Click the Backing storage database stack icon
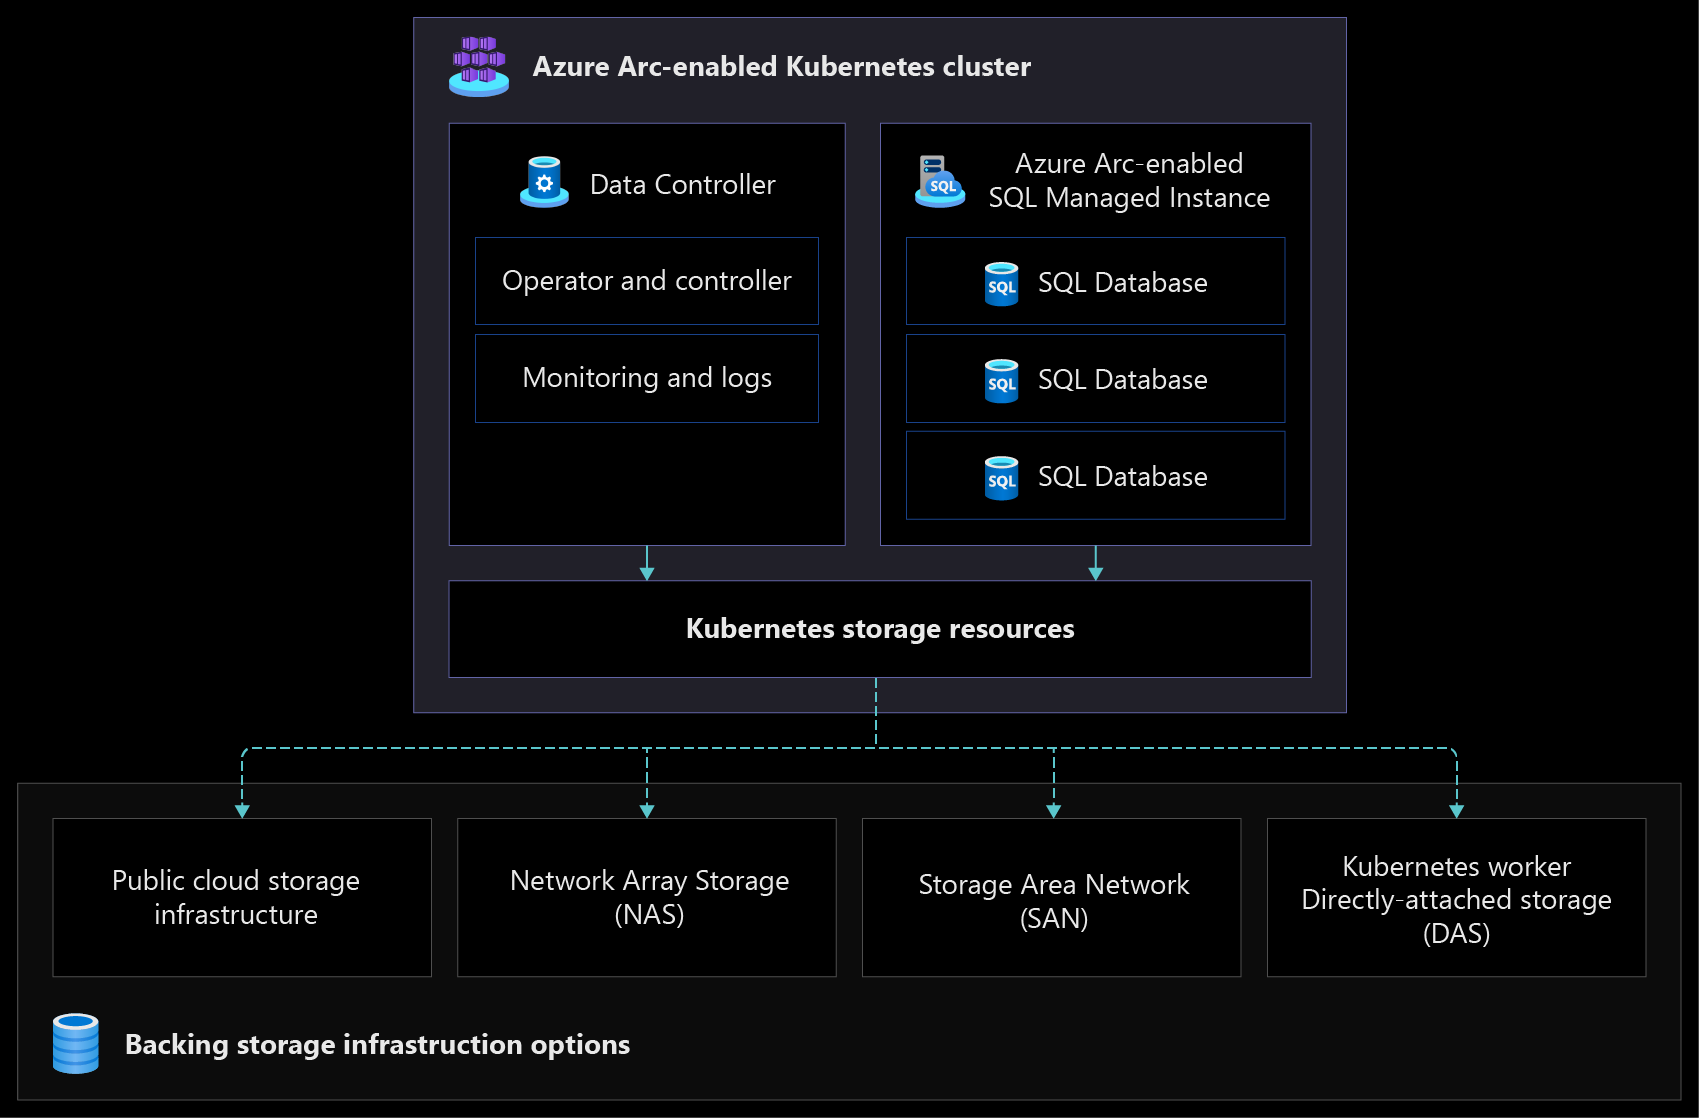This screenshot has height=1118, width=1699. coord(76,1044)
